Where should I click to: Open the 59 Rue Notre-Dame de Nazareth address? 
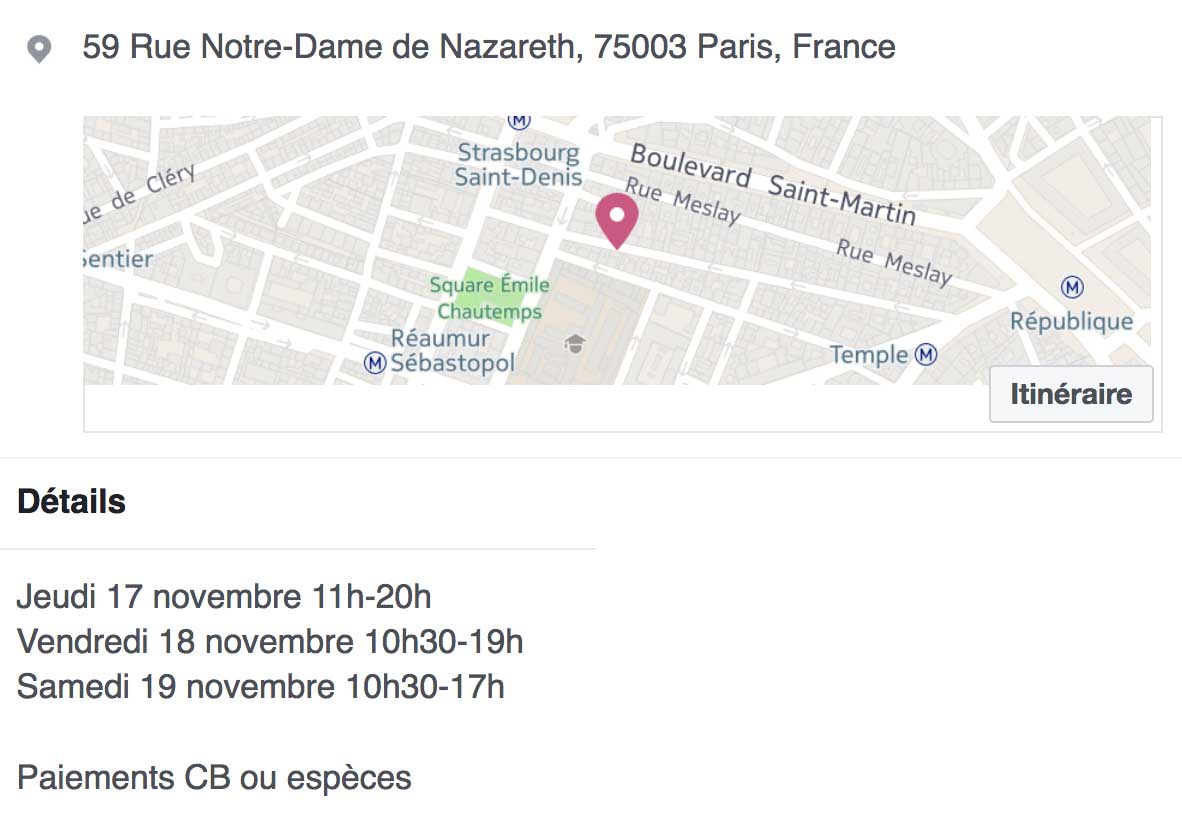click(x=488, y=47)
